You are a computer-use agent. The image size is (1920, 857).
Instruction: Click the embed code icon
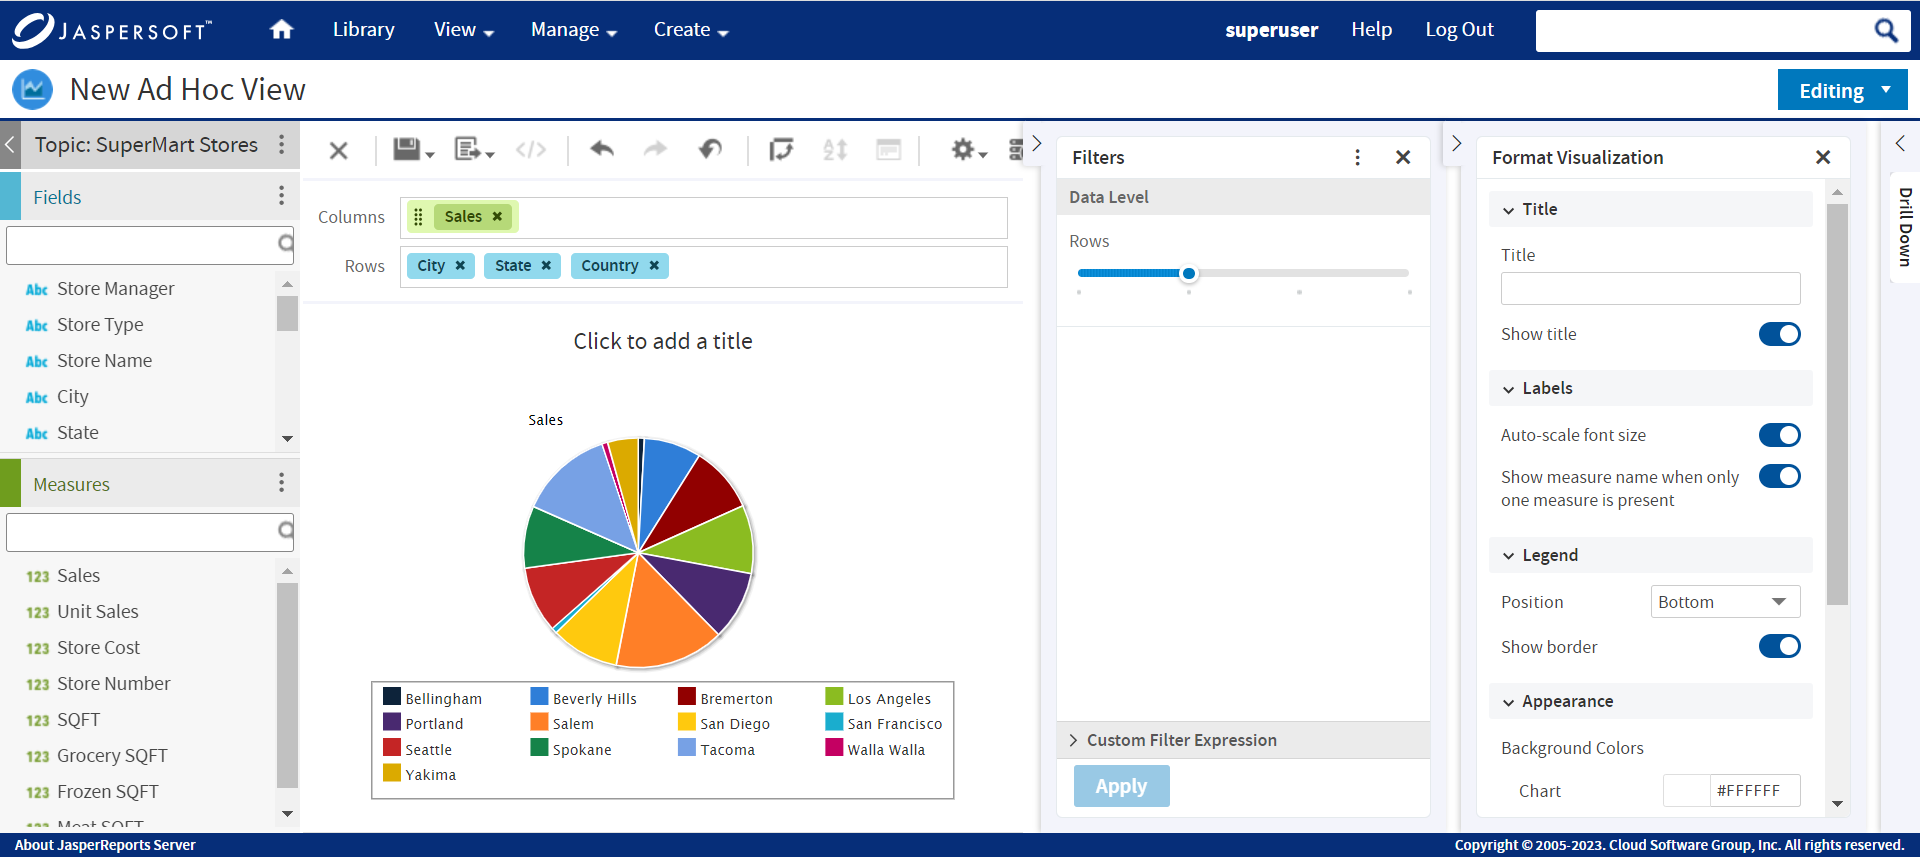point(531,150)
